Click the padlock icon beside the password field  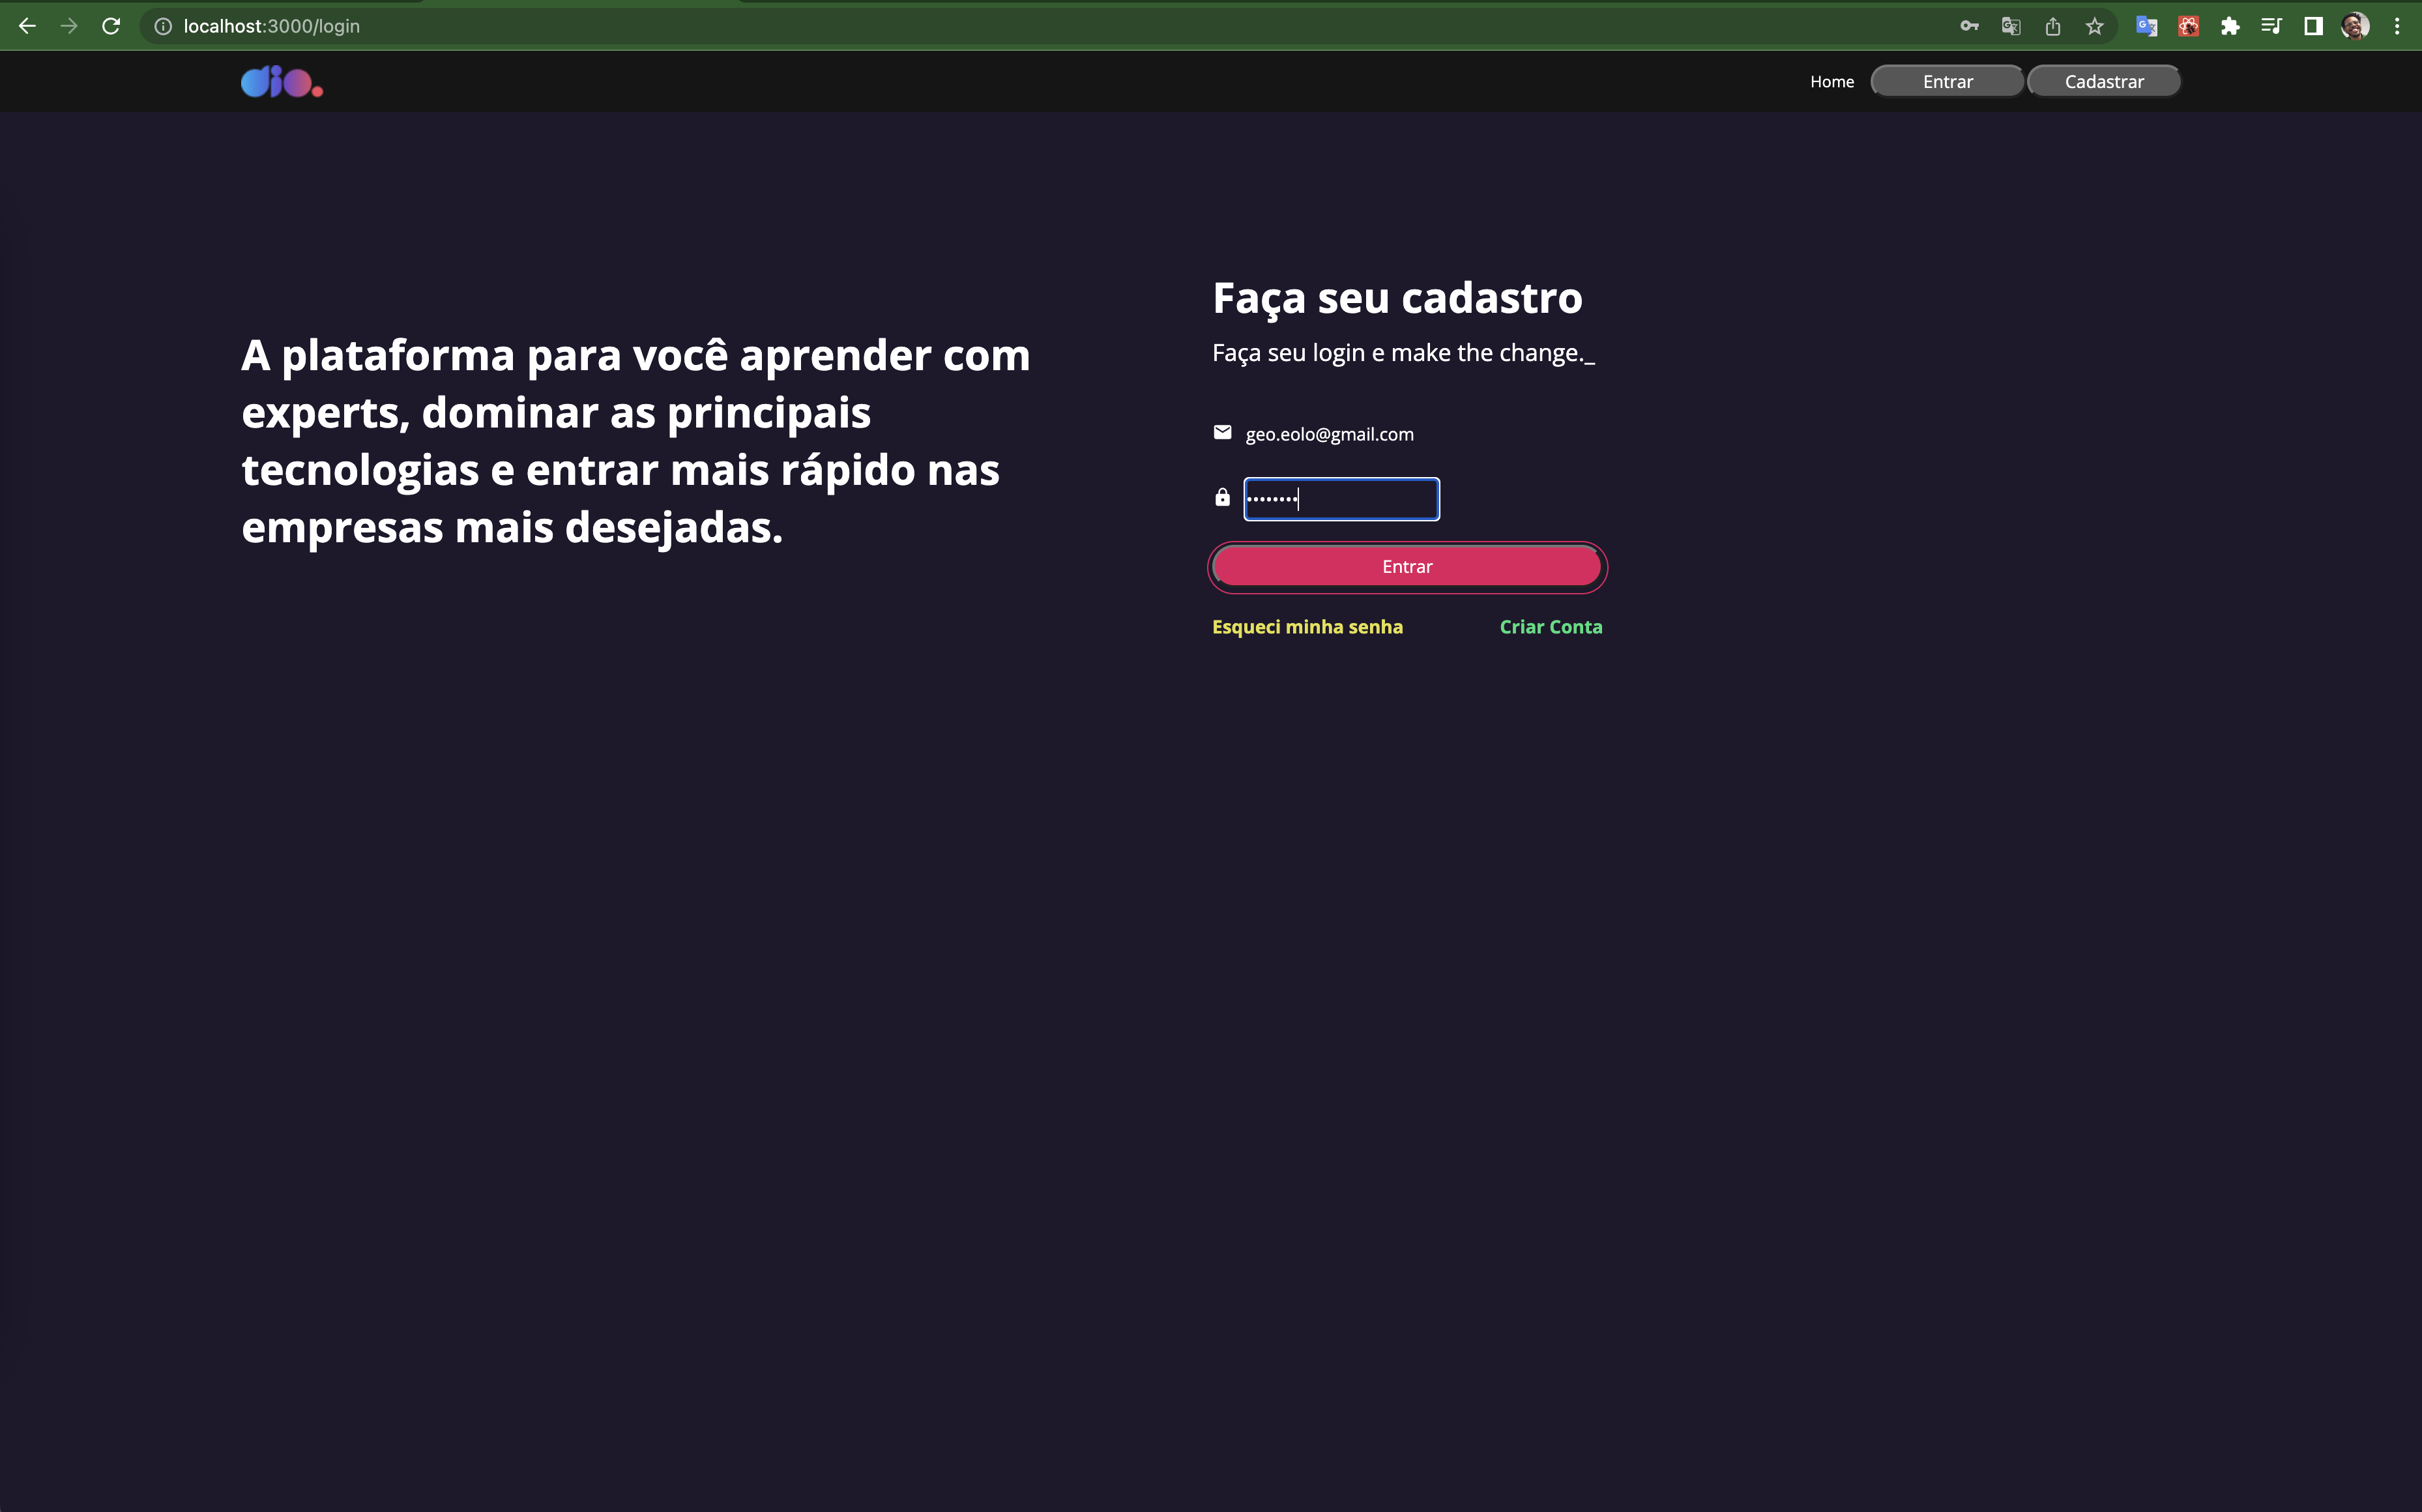[1222, 497]
